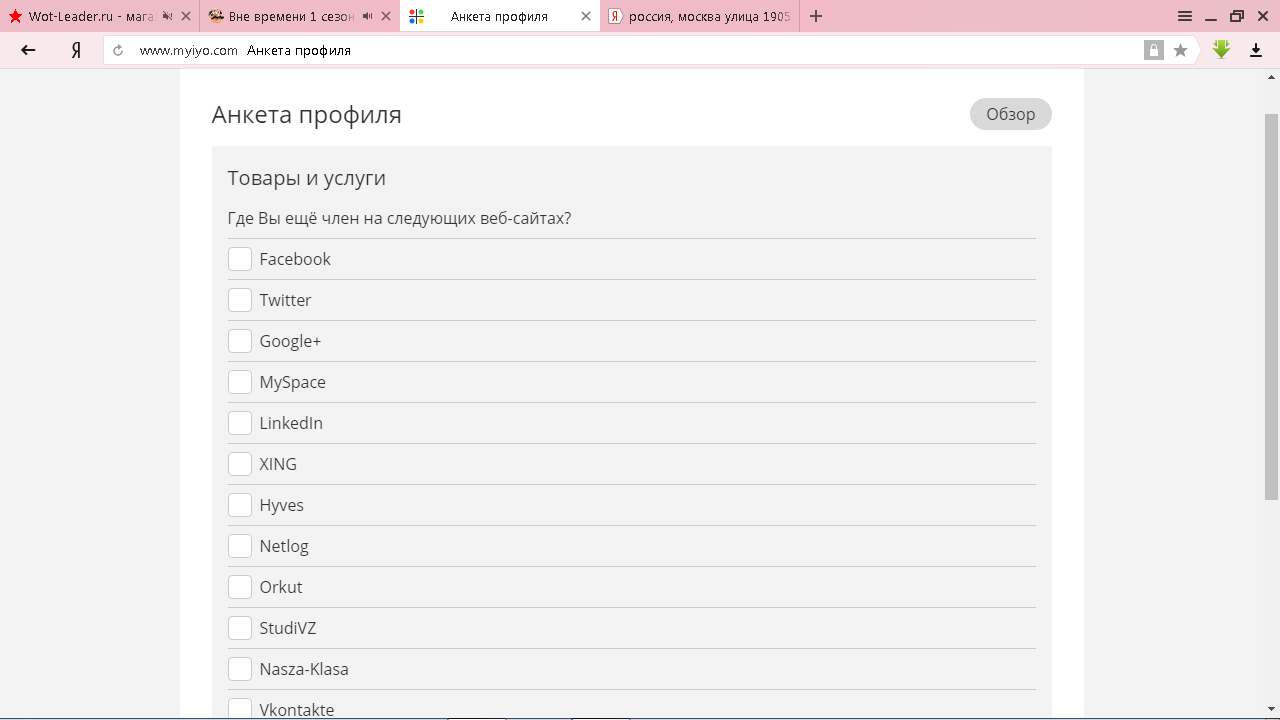
Task: Go back with the browser back arrow
Action: point(28,50)
